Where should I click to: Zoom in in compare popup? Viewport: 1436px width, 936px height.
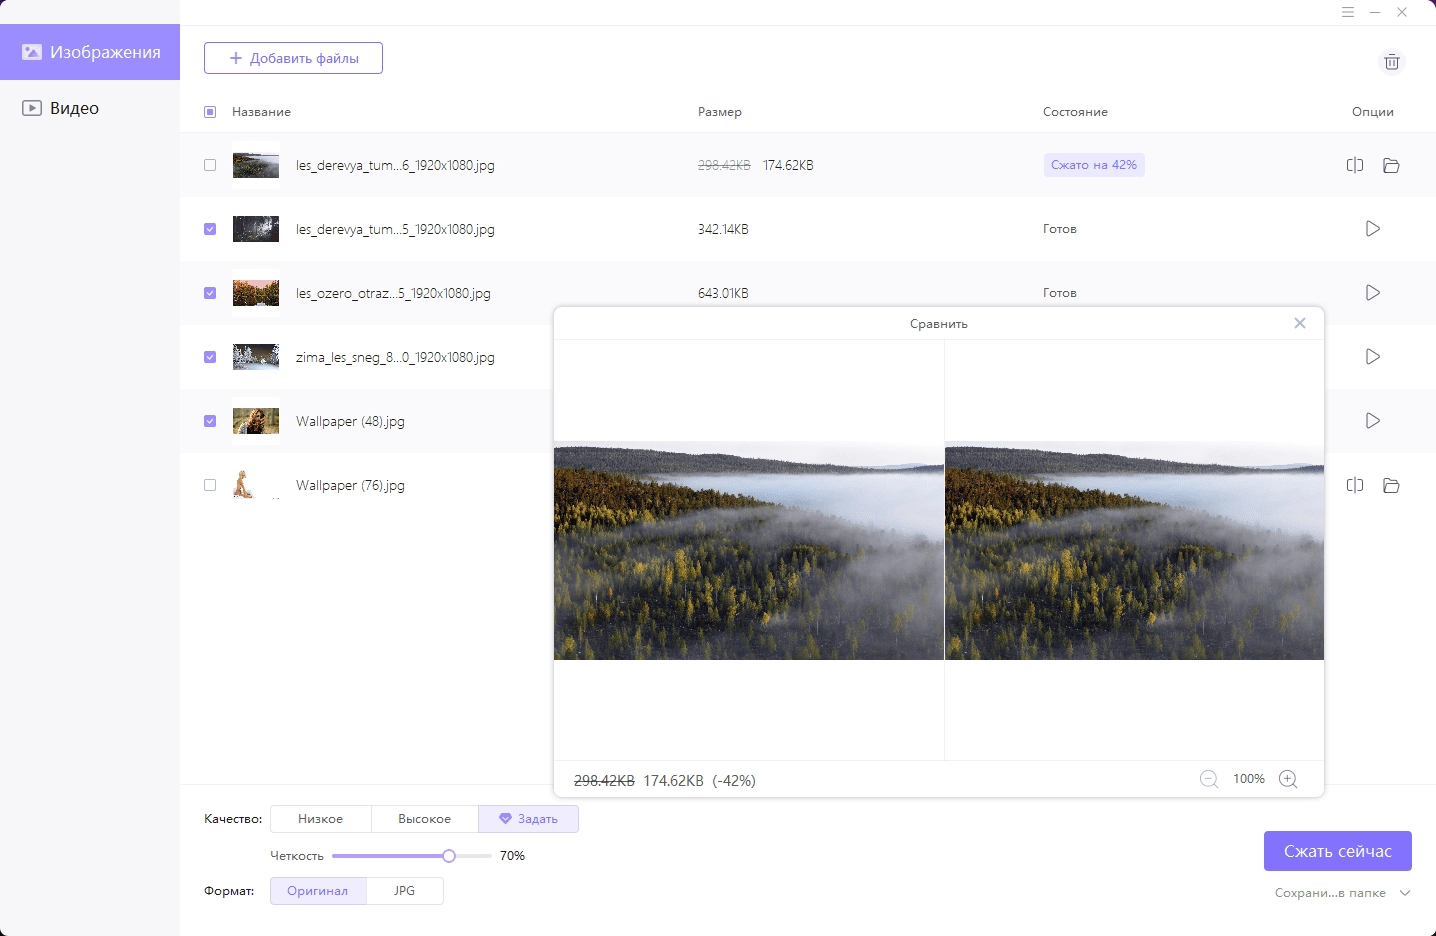1288,779
